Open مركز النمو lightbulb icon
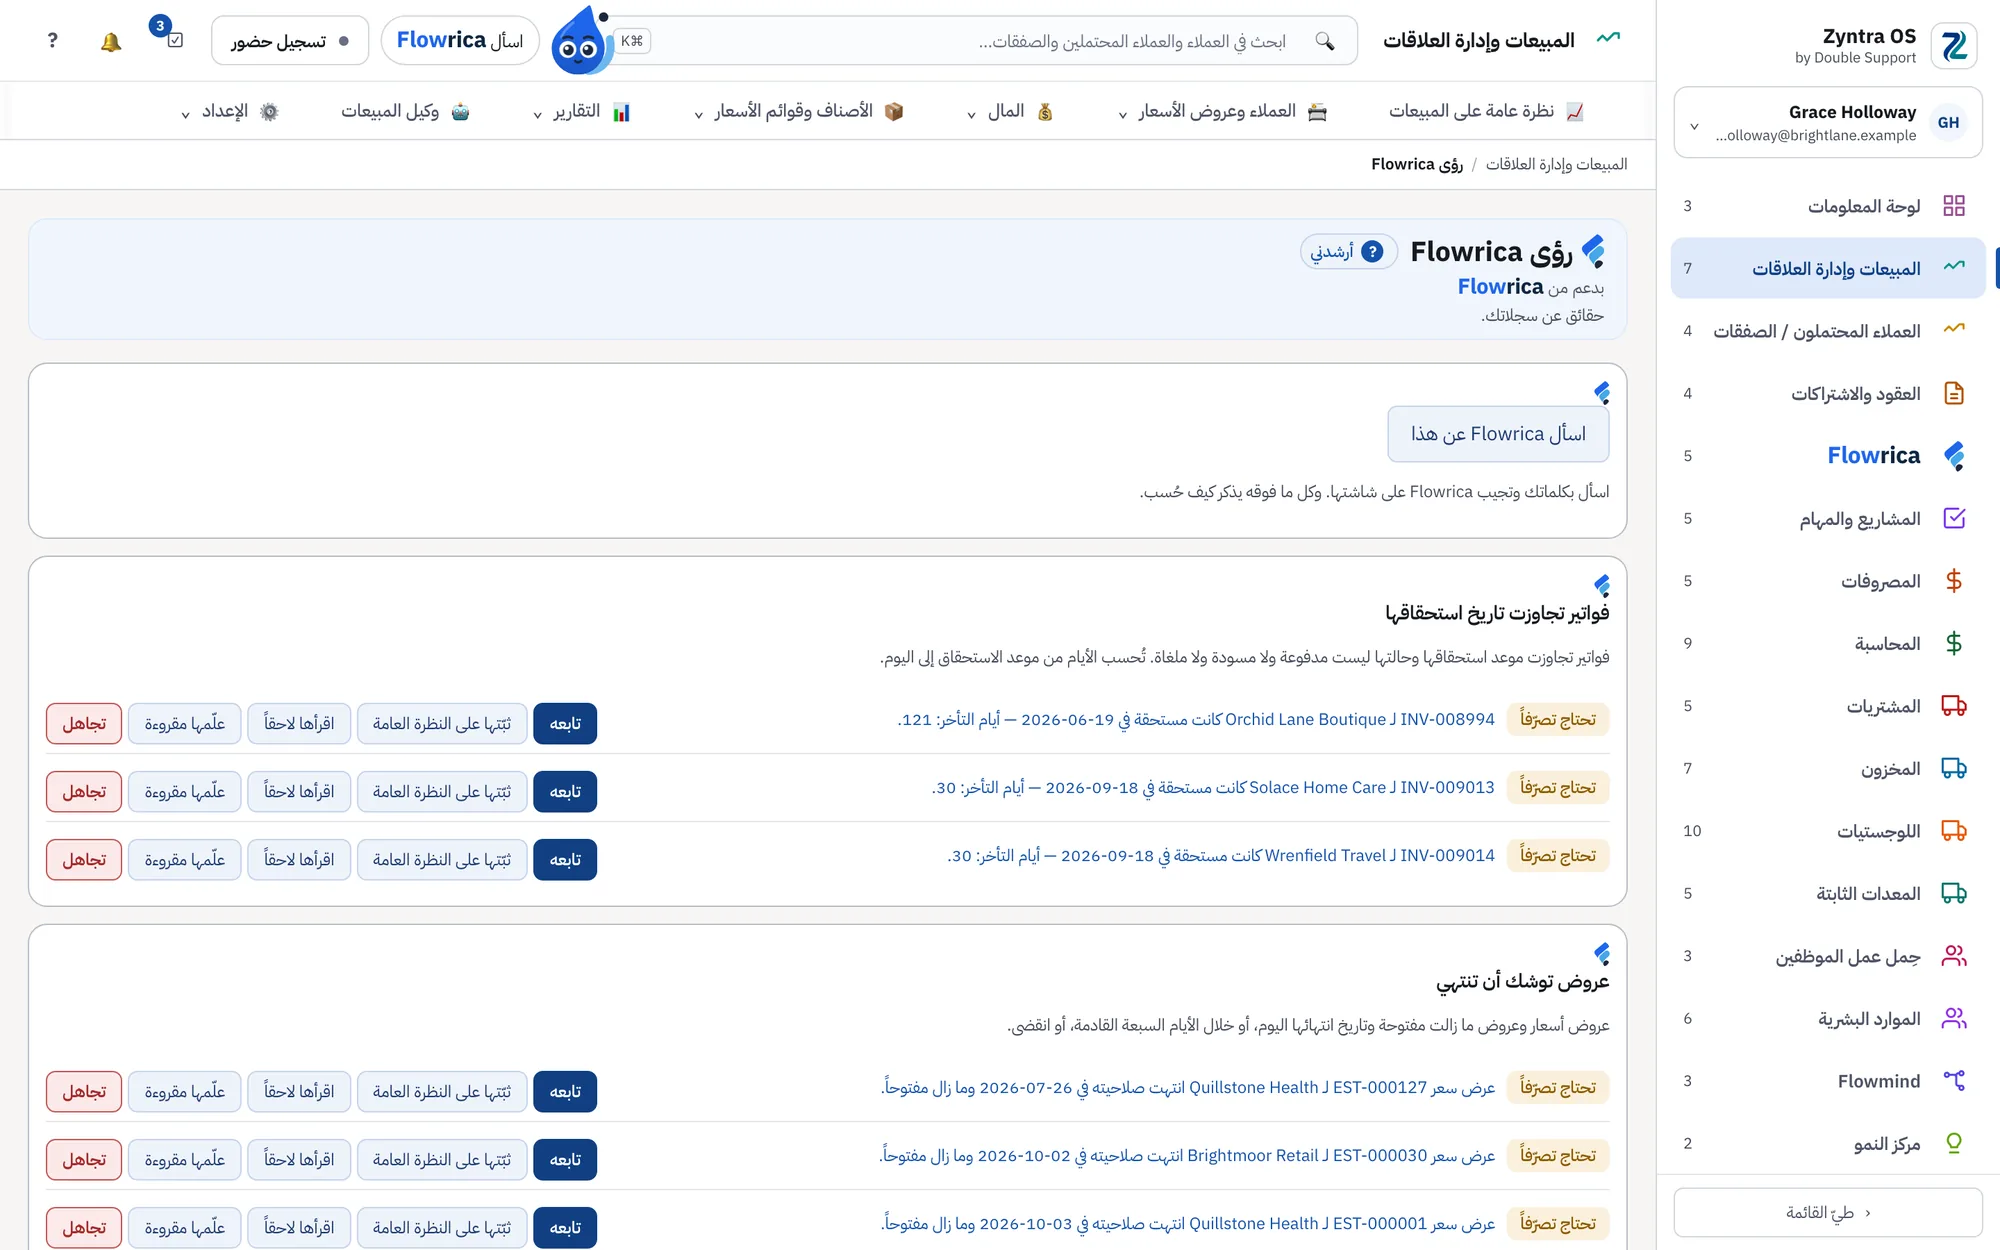The height and width of the screenshot is (1250, 2000). [x=1954, y=1143]
